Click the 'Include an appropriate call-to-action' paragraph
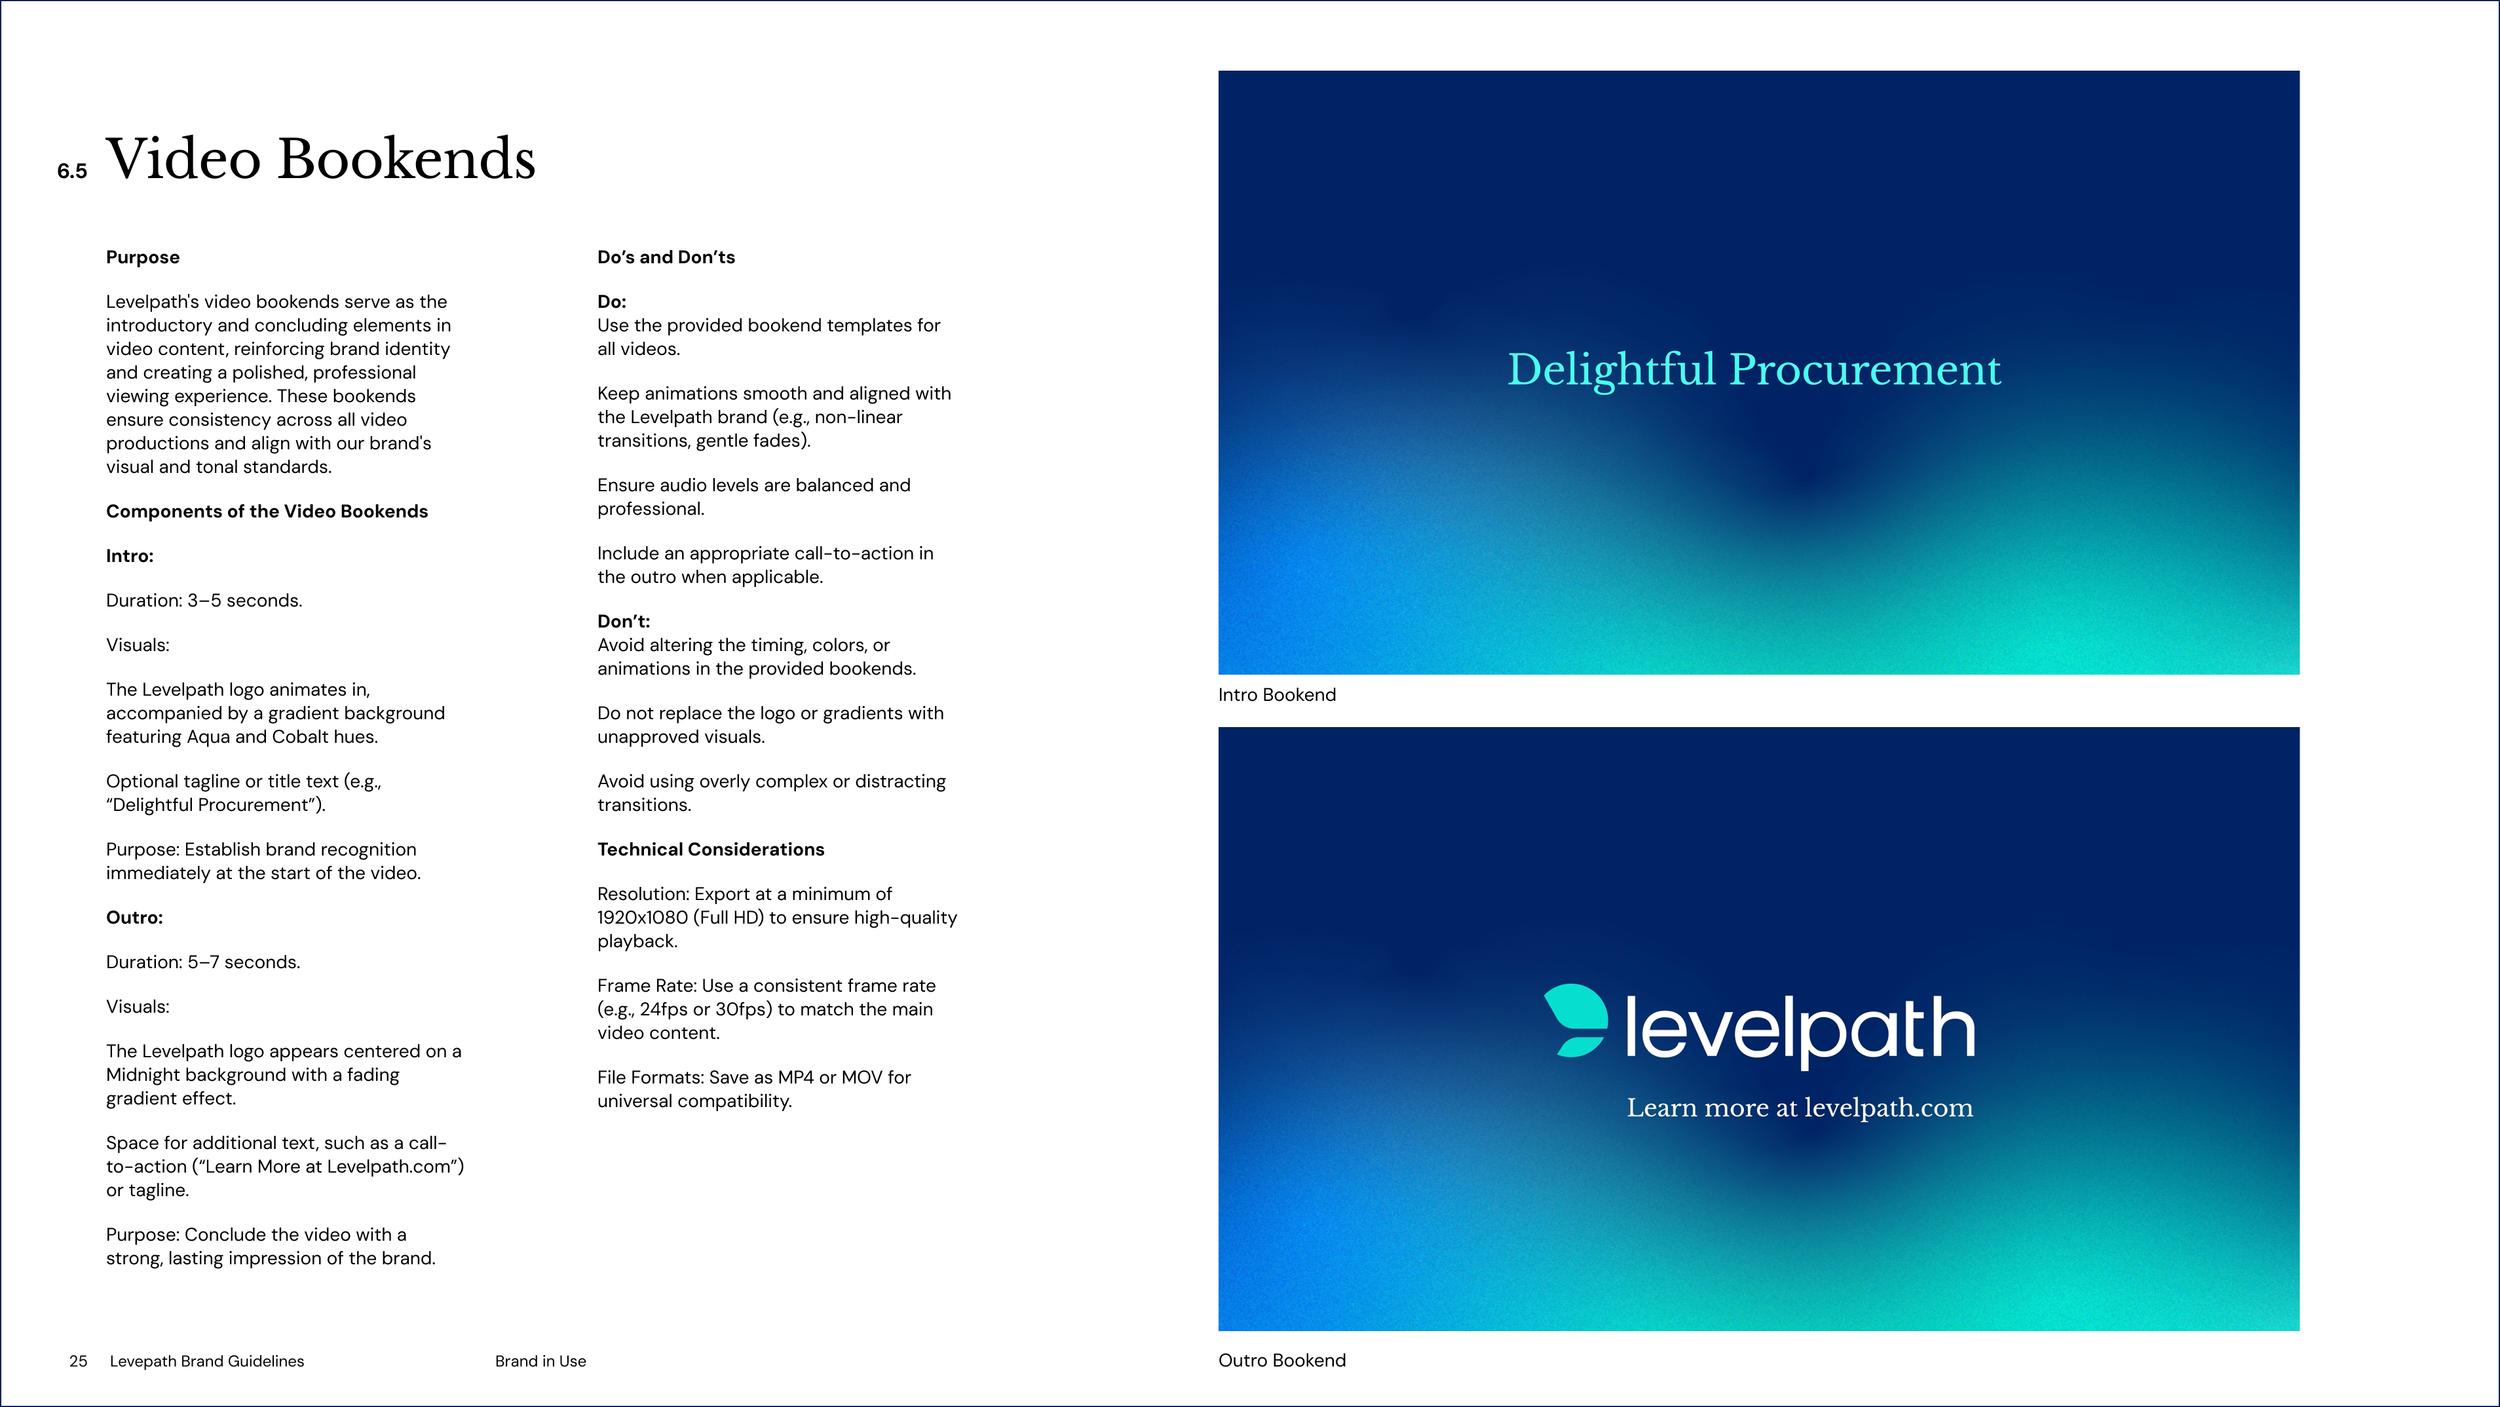Screen dimensions: 2500x1407 765,565
